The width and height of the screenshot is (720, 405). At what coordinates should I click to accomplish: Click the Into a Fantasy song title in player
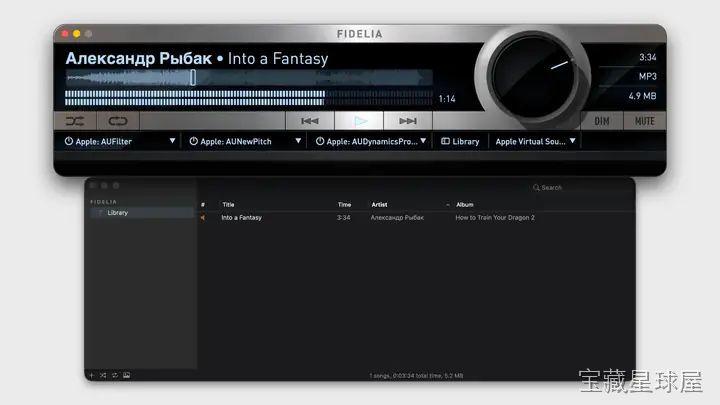pyautogui.click(x=278, y=59)
